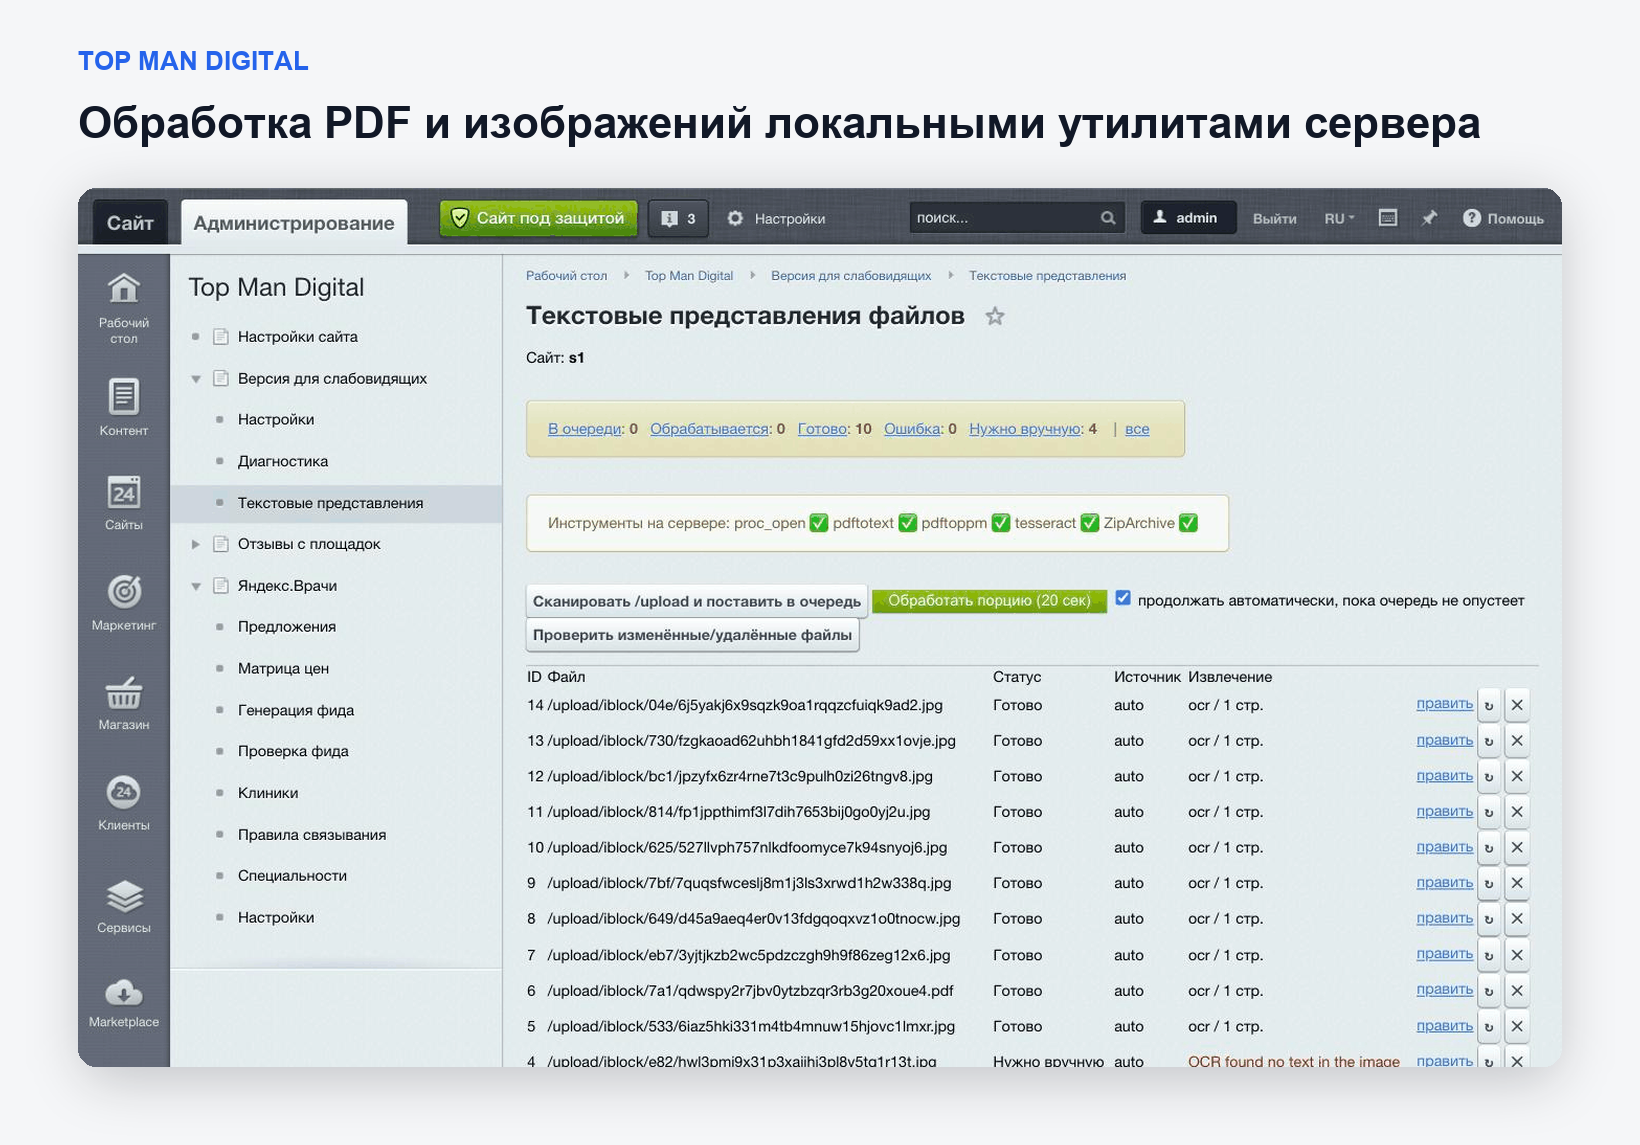Collapse Яндекс.Врачи tree node
Image resolution: width=1640 pixels, height=1145 pixels.
196,586
